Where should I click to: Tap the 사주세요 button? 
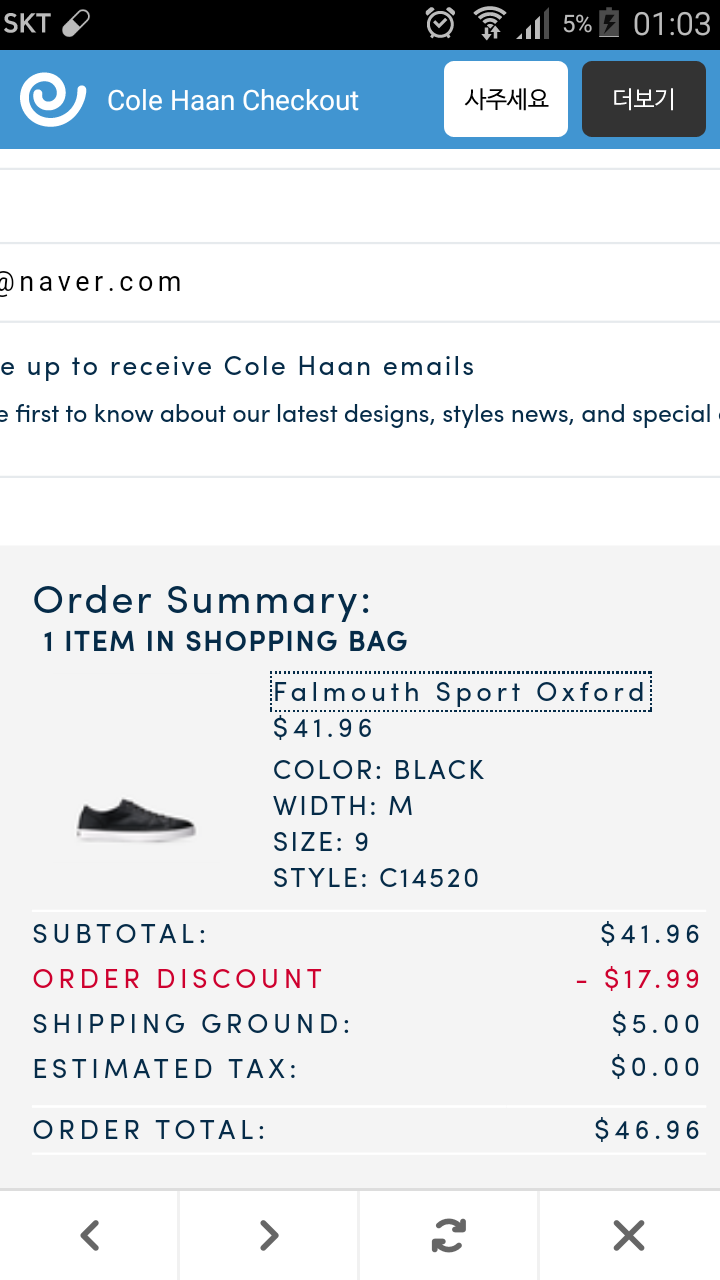[506, 99]
